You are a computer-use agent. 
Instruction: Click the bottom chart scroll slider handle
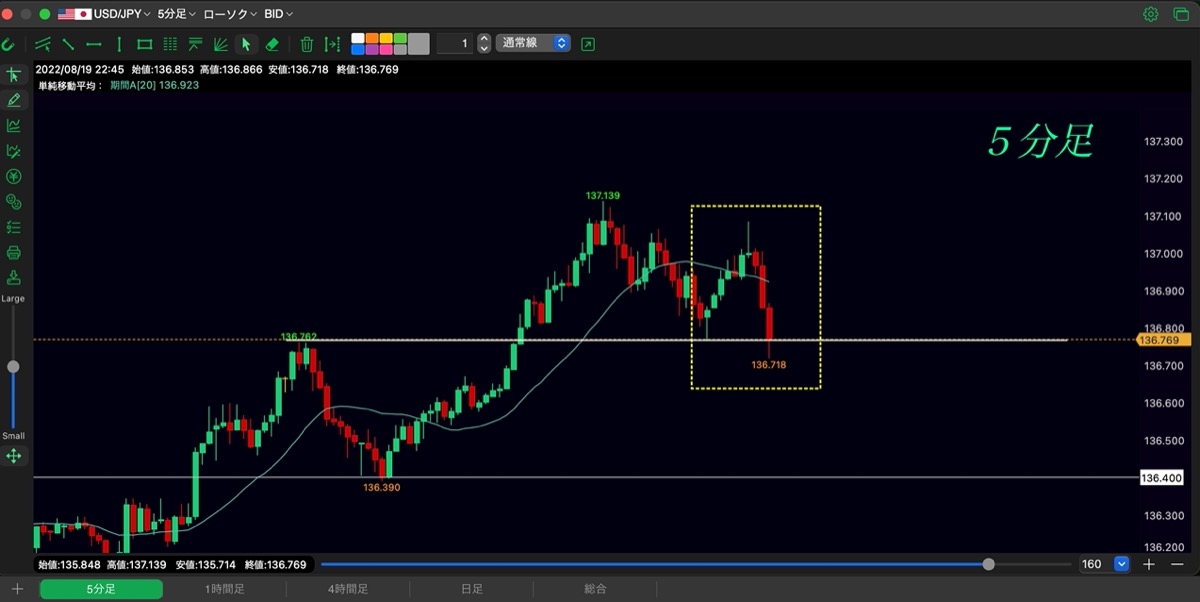tap(989, 564)
